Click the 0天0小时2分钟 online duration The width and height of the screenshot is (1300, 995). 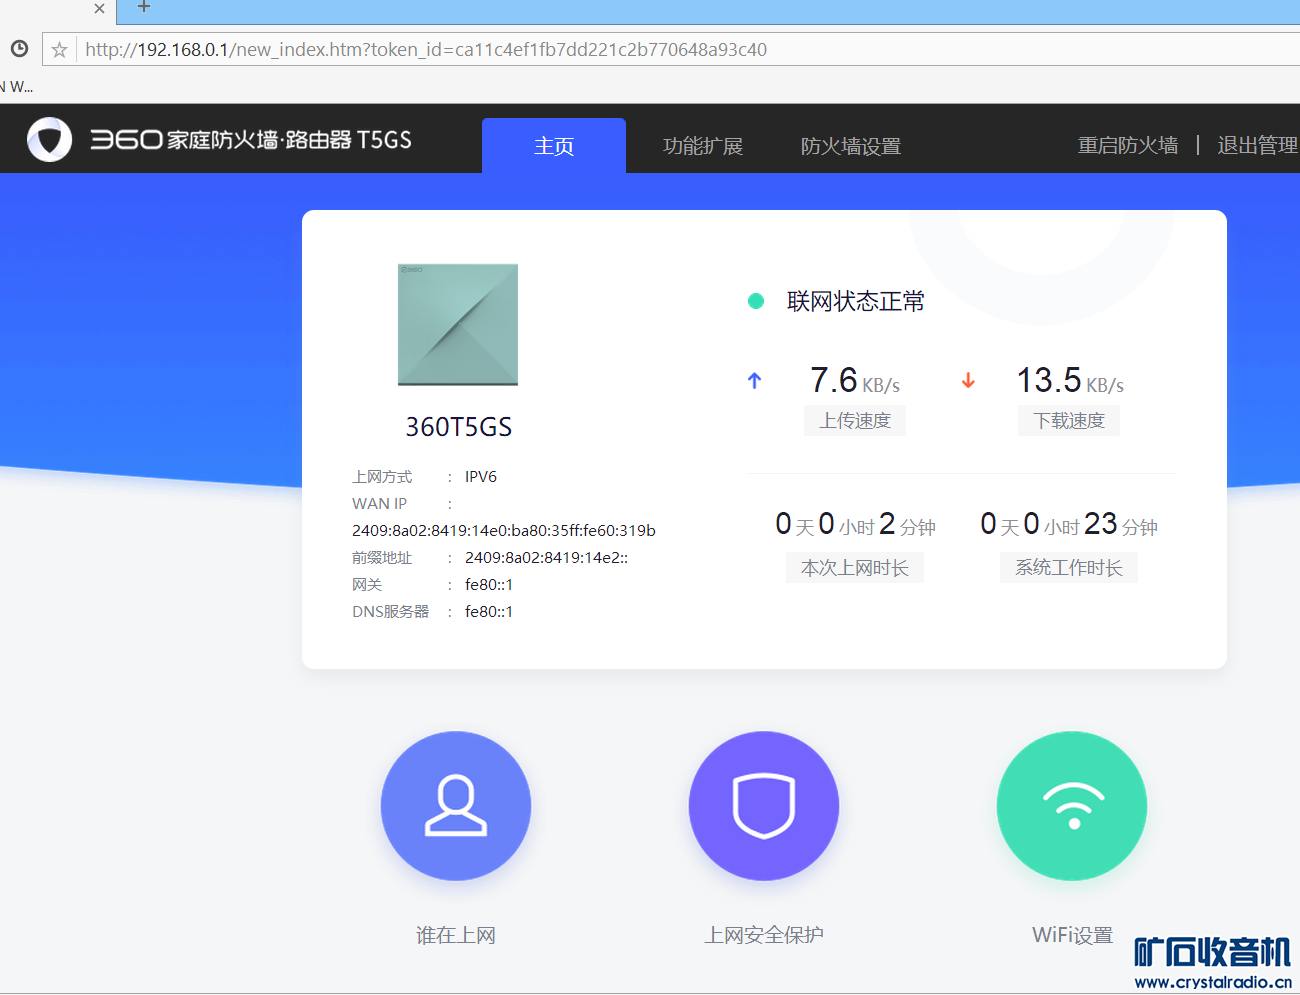point(856,524)
